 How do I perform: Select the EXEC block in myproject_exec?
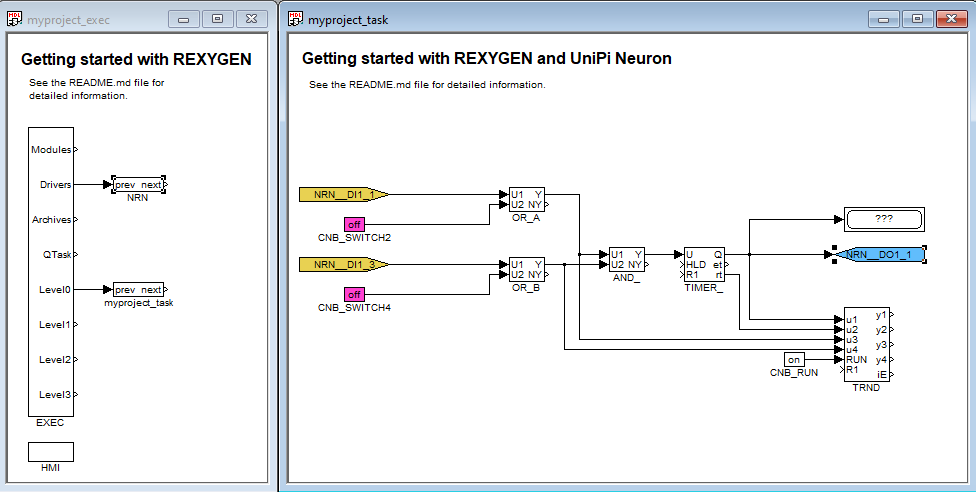pyautogui.click(x=51, y=272)
